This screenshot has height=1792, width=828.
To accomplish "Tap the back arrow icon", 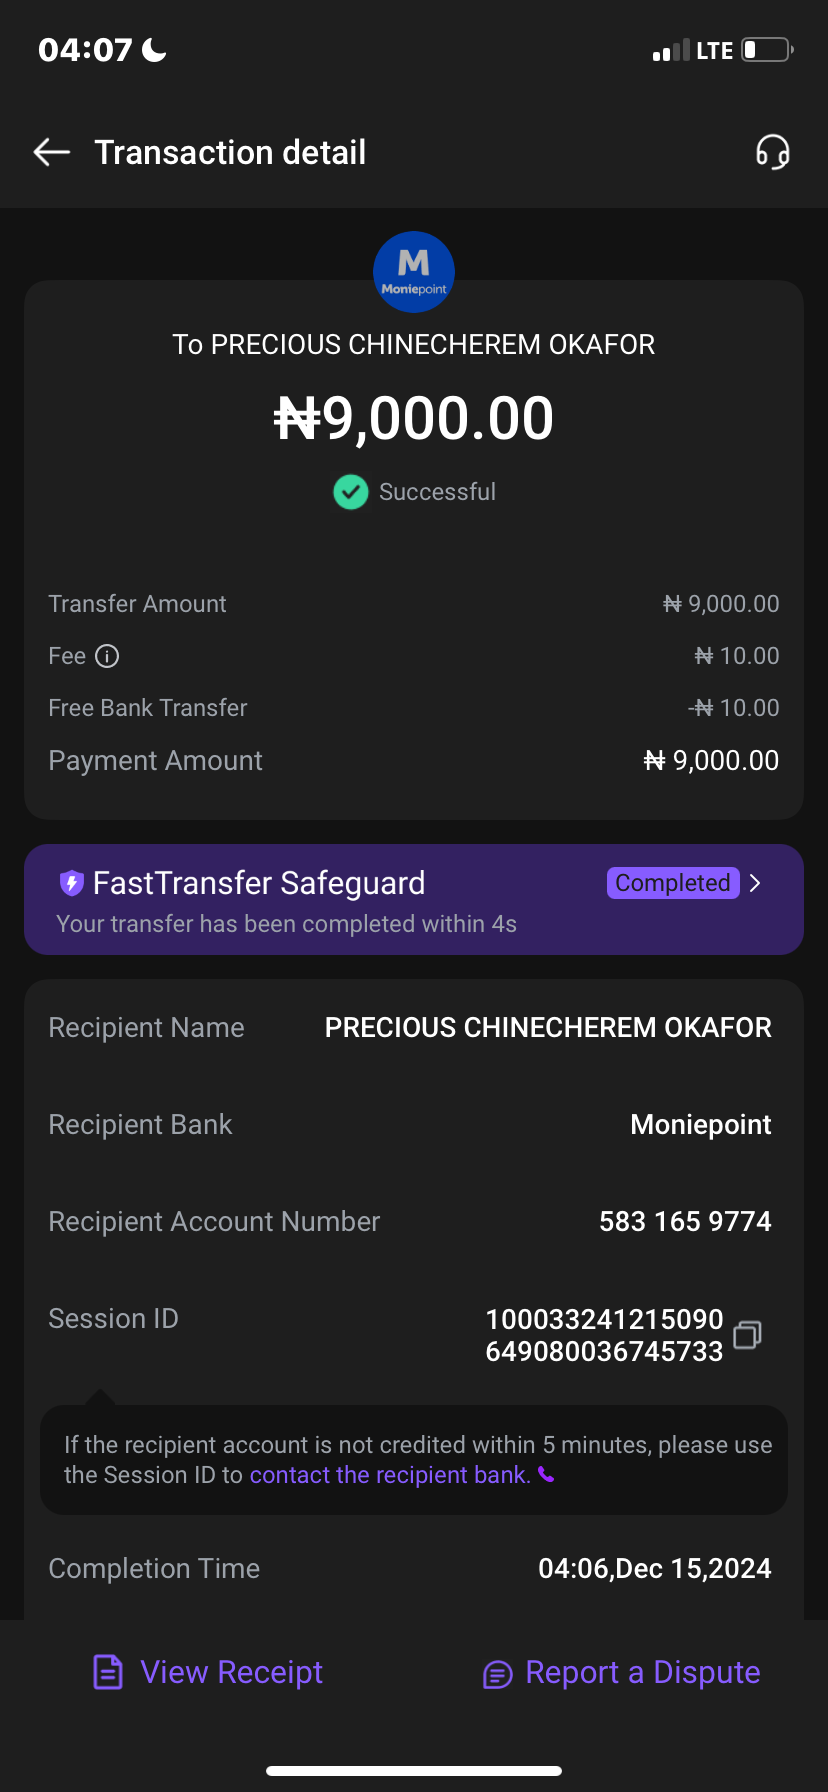I will tap(52, 152).
